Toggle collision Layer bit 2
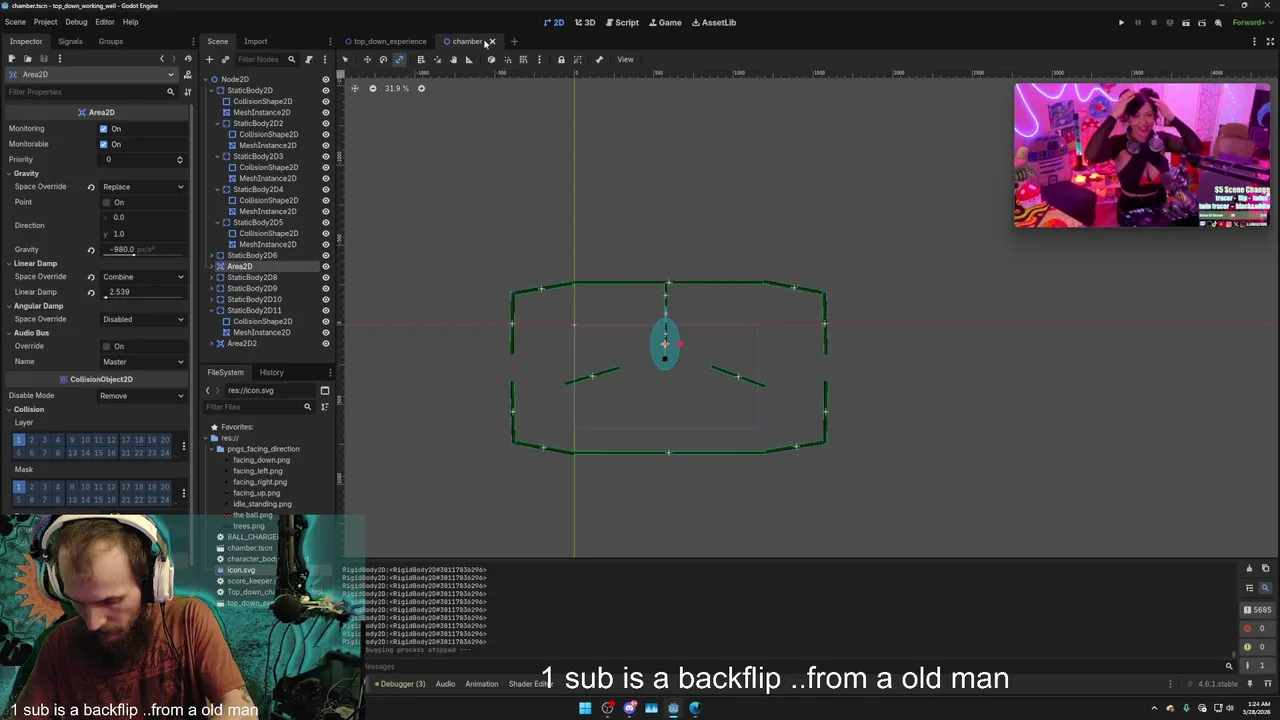This screenshot has height=720, width=1280. point(31,440)
